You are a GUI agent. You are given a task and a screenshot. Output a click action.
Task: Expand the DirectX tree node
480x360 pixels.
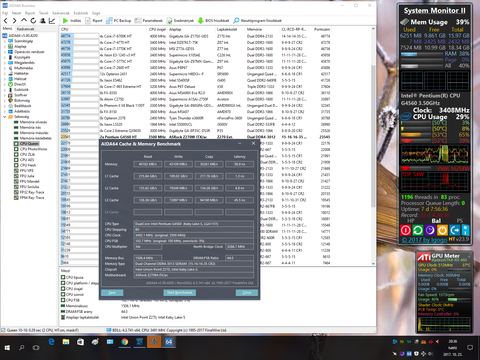[x=5, y=84]
